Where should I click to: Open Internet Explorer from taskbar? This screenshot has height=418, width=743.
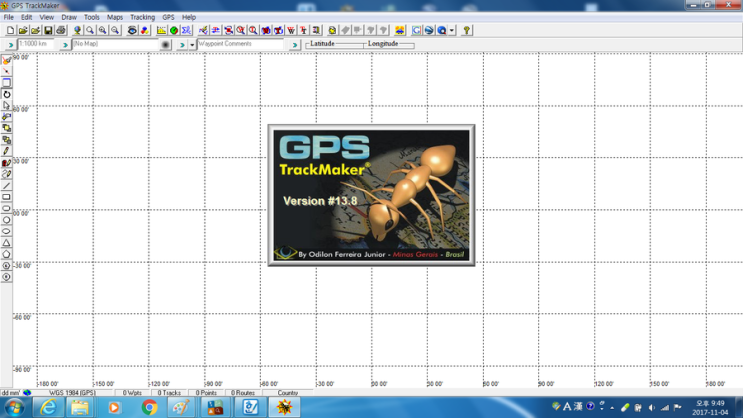point(48,408)
